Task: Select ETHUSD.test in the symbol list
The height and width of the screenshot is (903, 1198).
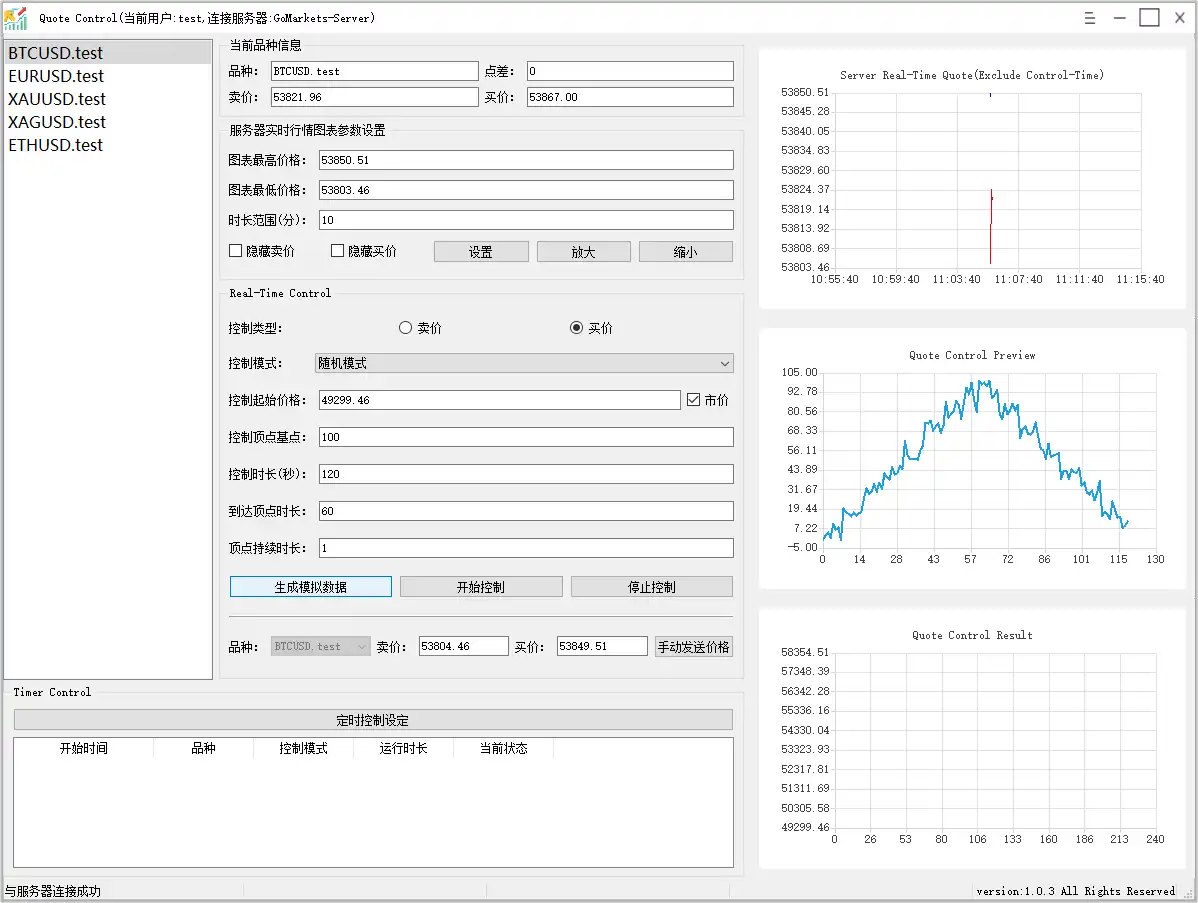Action: [56, 145]
